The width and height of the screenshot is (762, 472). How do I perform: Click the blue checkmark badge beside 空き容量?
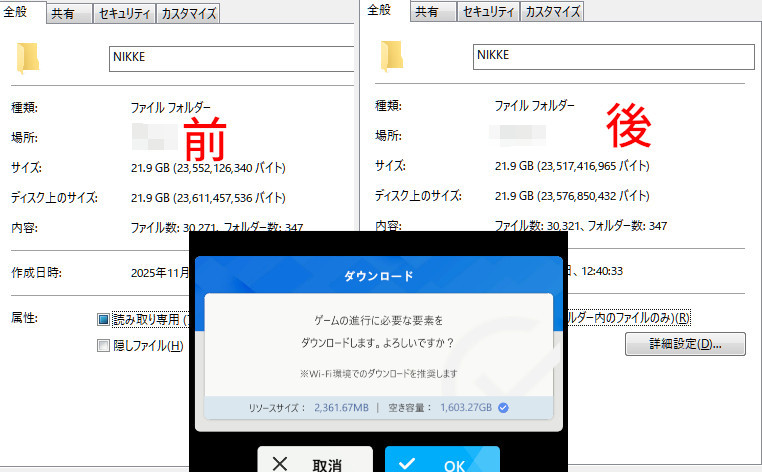tap(504, 407)
